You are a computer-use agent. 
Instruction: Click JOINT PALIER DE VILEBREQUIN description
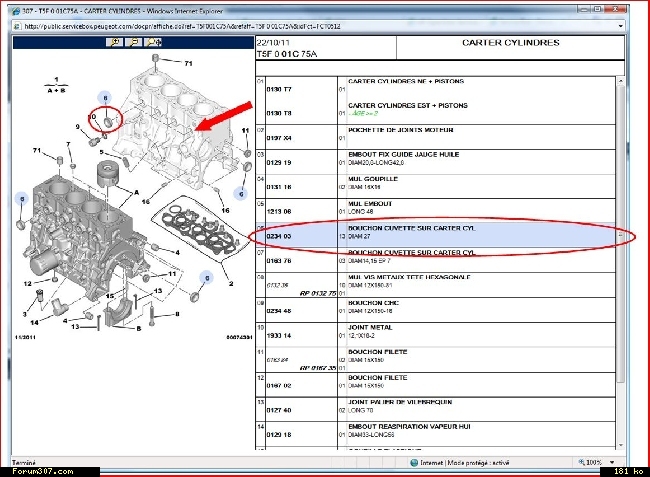click(400, 402)
